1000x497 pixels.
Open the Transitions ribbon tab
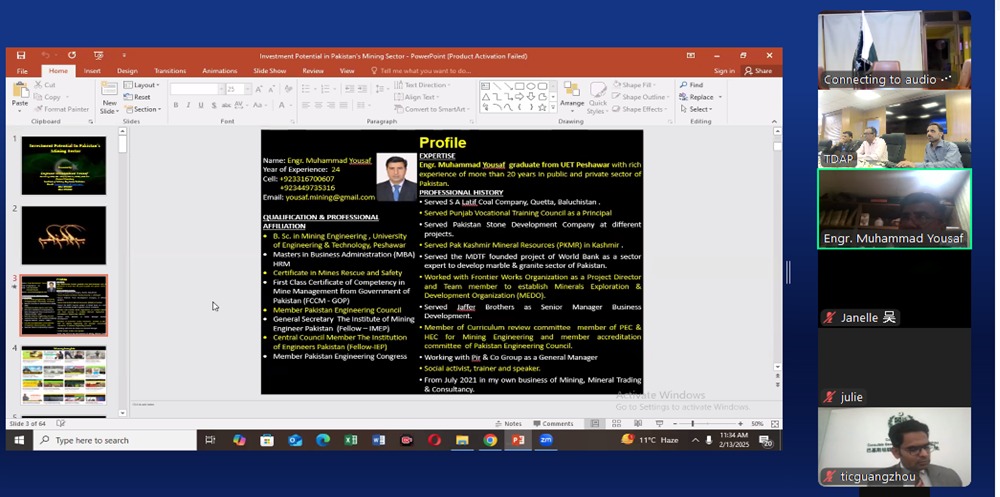(x=170, y=71)
